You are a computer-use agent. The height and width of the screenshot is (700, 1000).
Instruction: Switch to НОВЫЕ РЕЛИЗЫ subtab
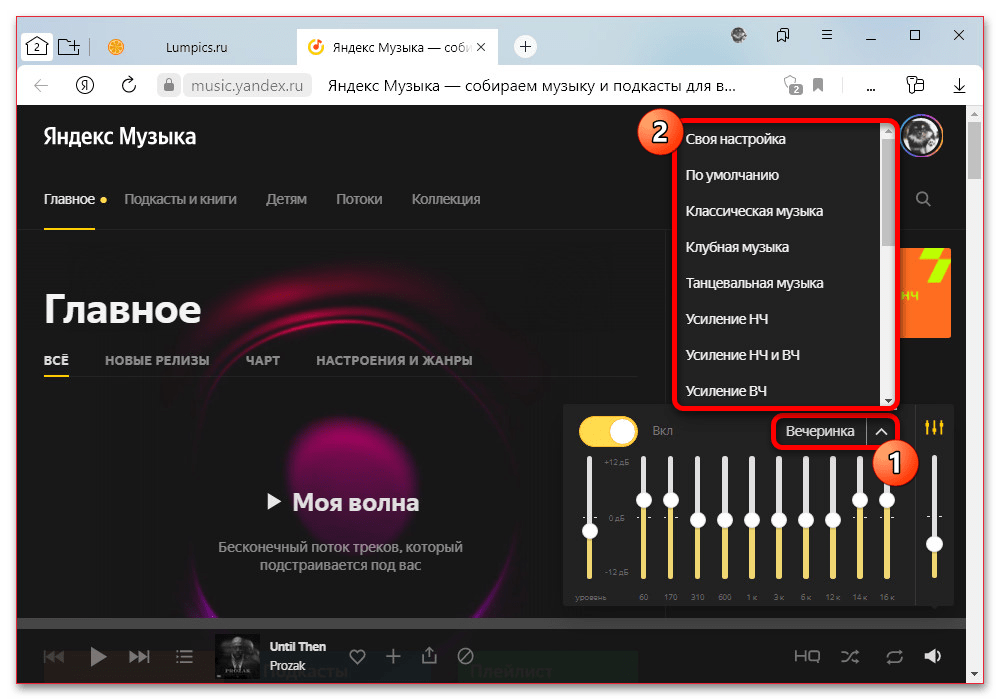point(157,361)
